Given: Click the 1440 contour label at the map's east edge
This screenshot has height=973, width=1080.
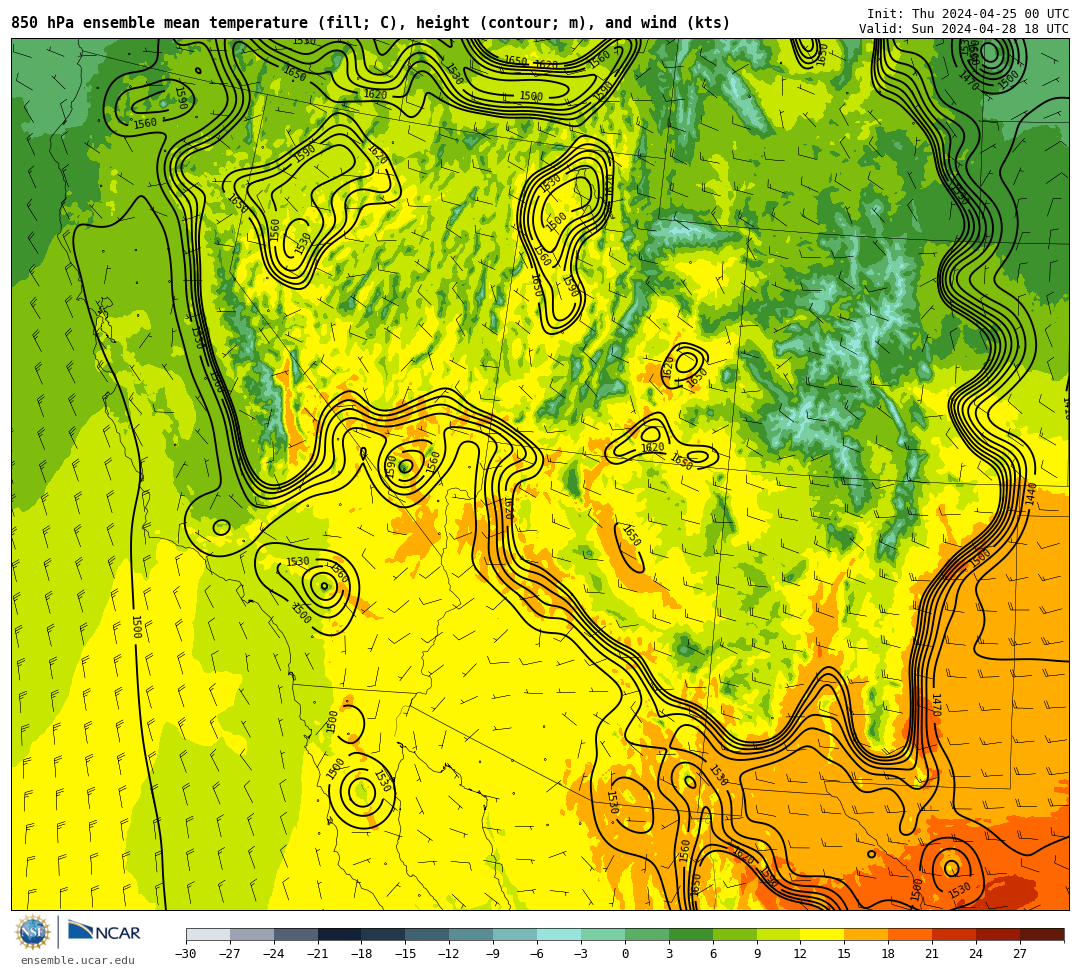Looking at the screenshot, I should tap(1031, 495).
